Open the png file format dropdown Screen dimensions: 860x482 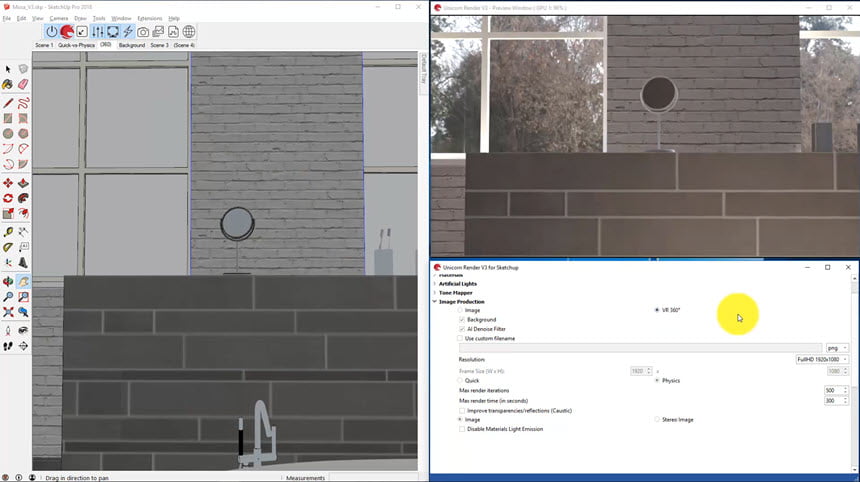tap(838, 348)
